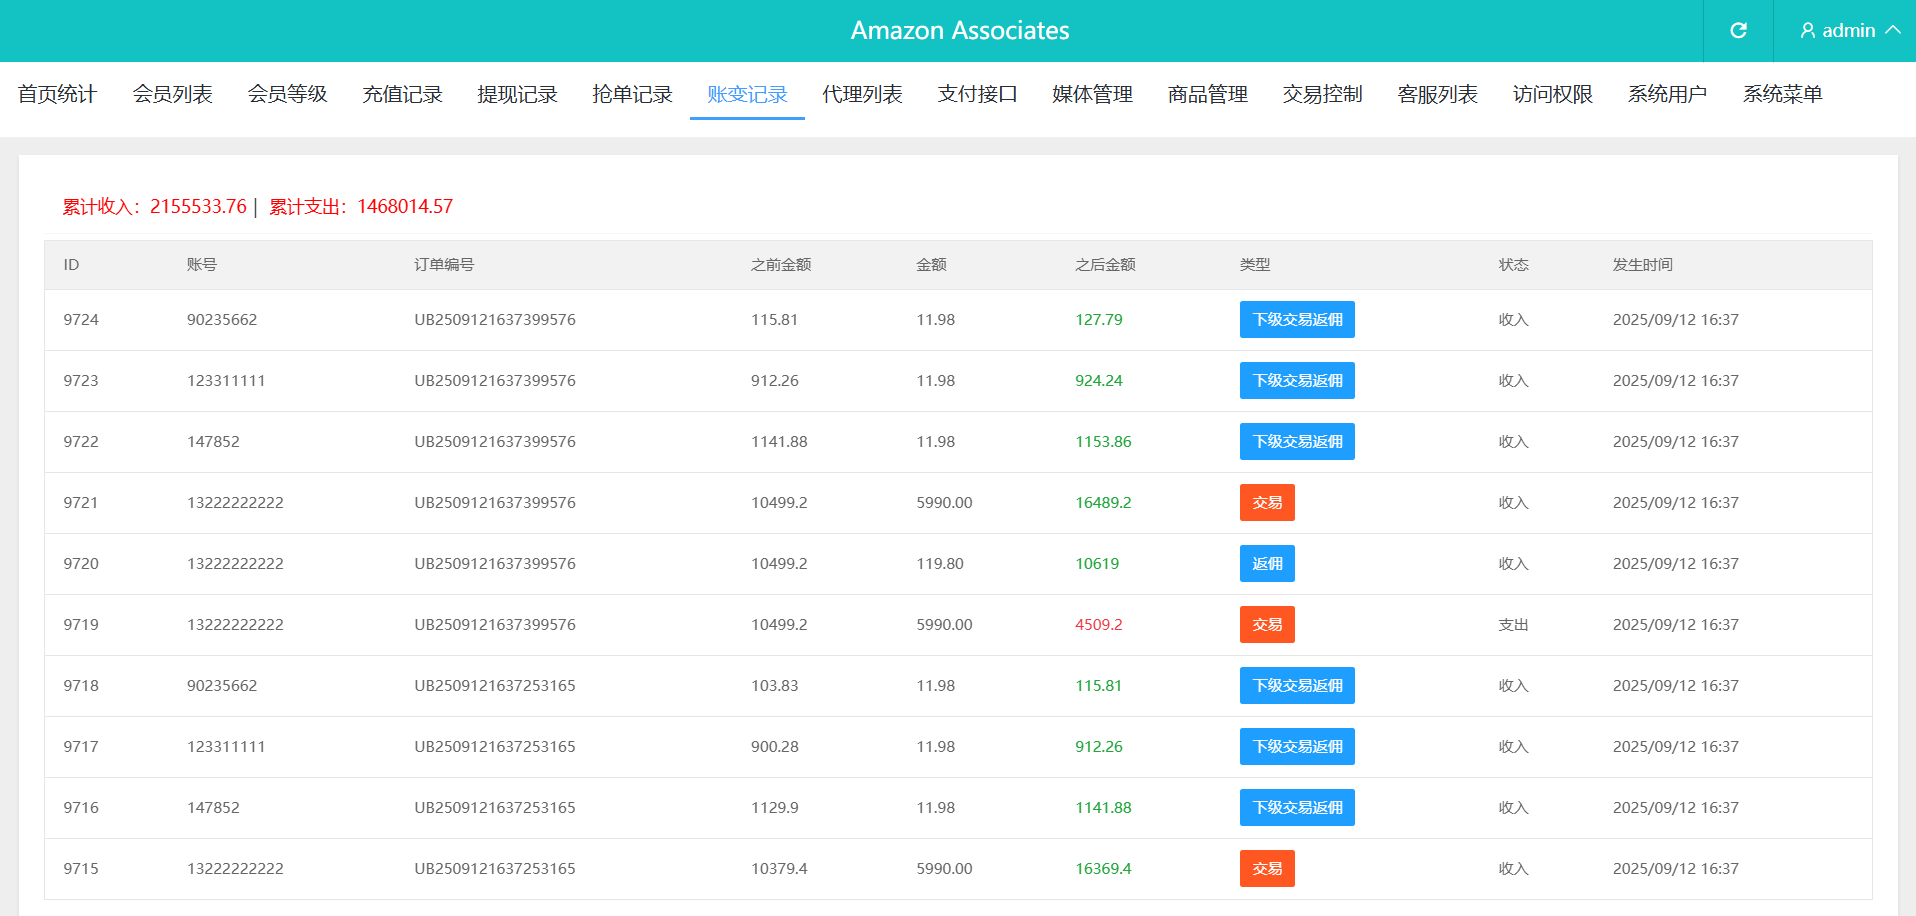This screenshot has width=1916, height=916.
Task: Click account 90235662 in row 9718
Action: pos(222,686)
